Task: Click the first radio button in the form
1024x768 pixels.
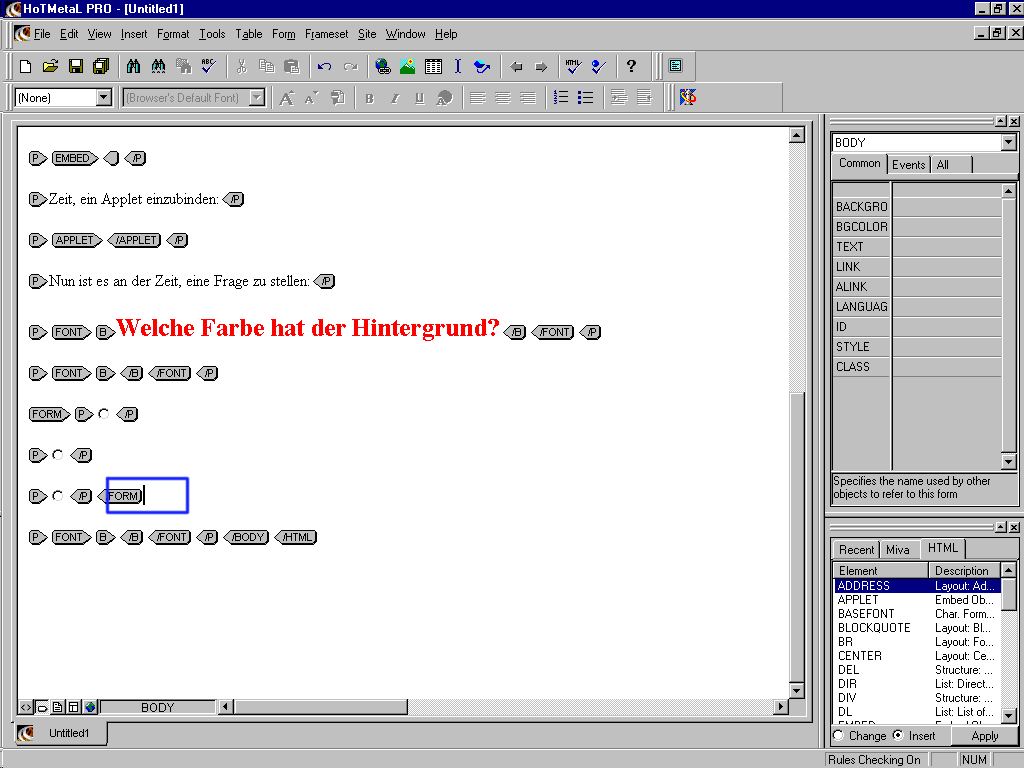Action: 103,413
